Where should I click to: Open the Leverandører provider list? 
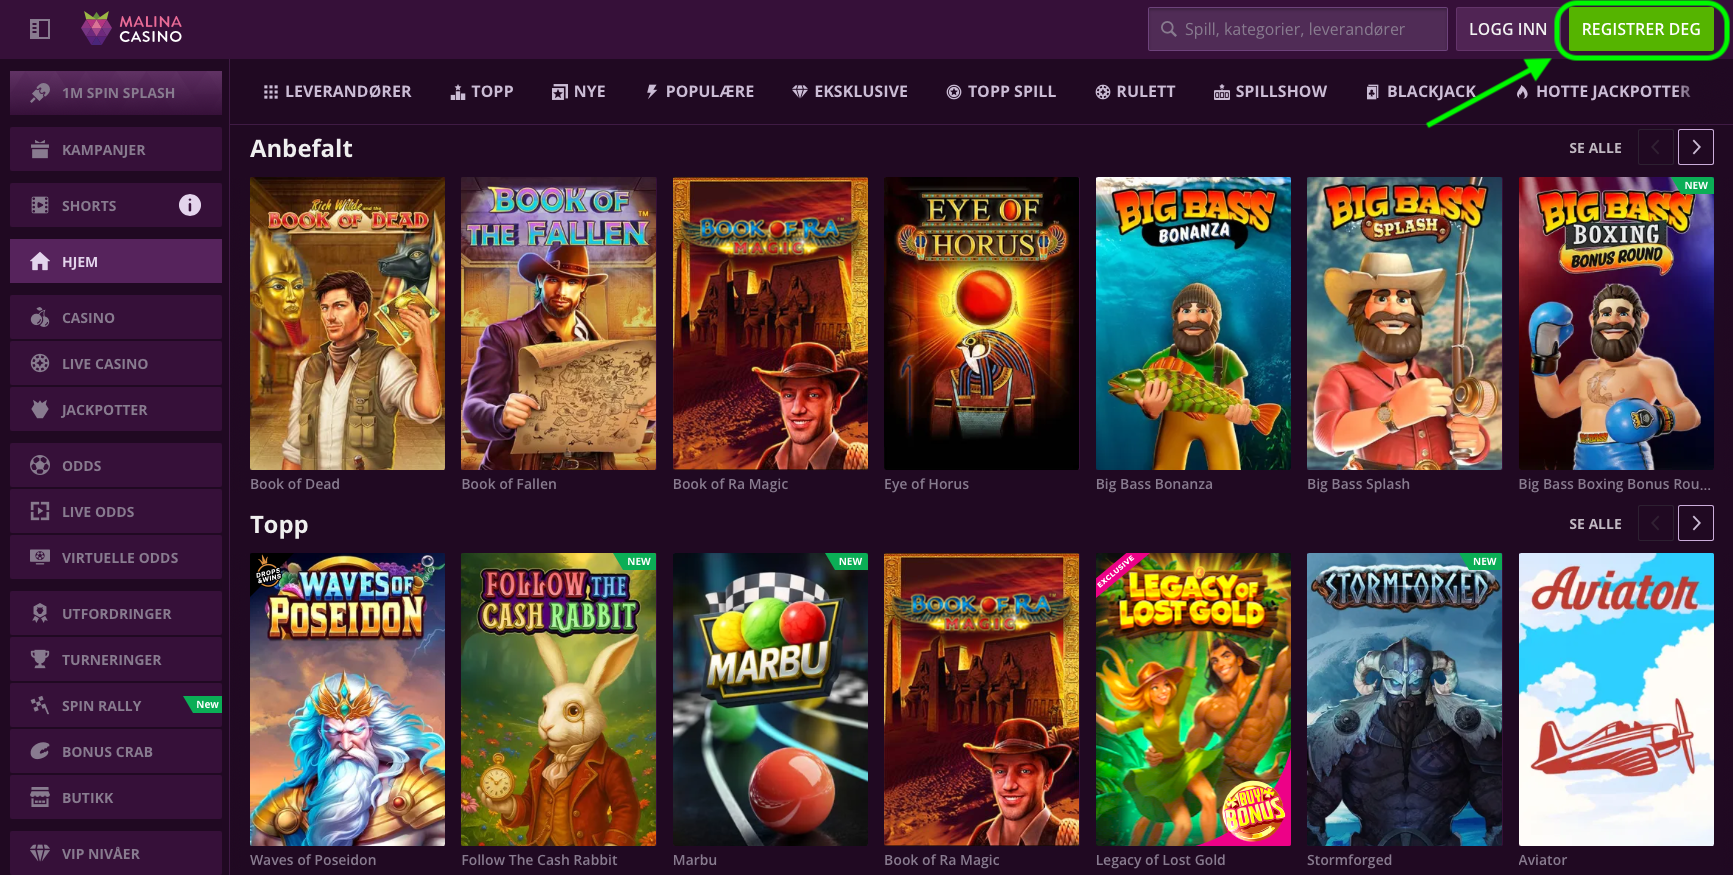pyautogui.click(x=337, y=92)
